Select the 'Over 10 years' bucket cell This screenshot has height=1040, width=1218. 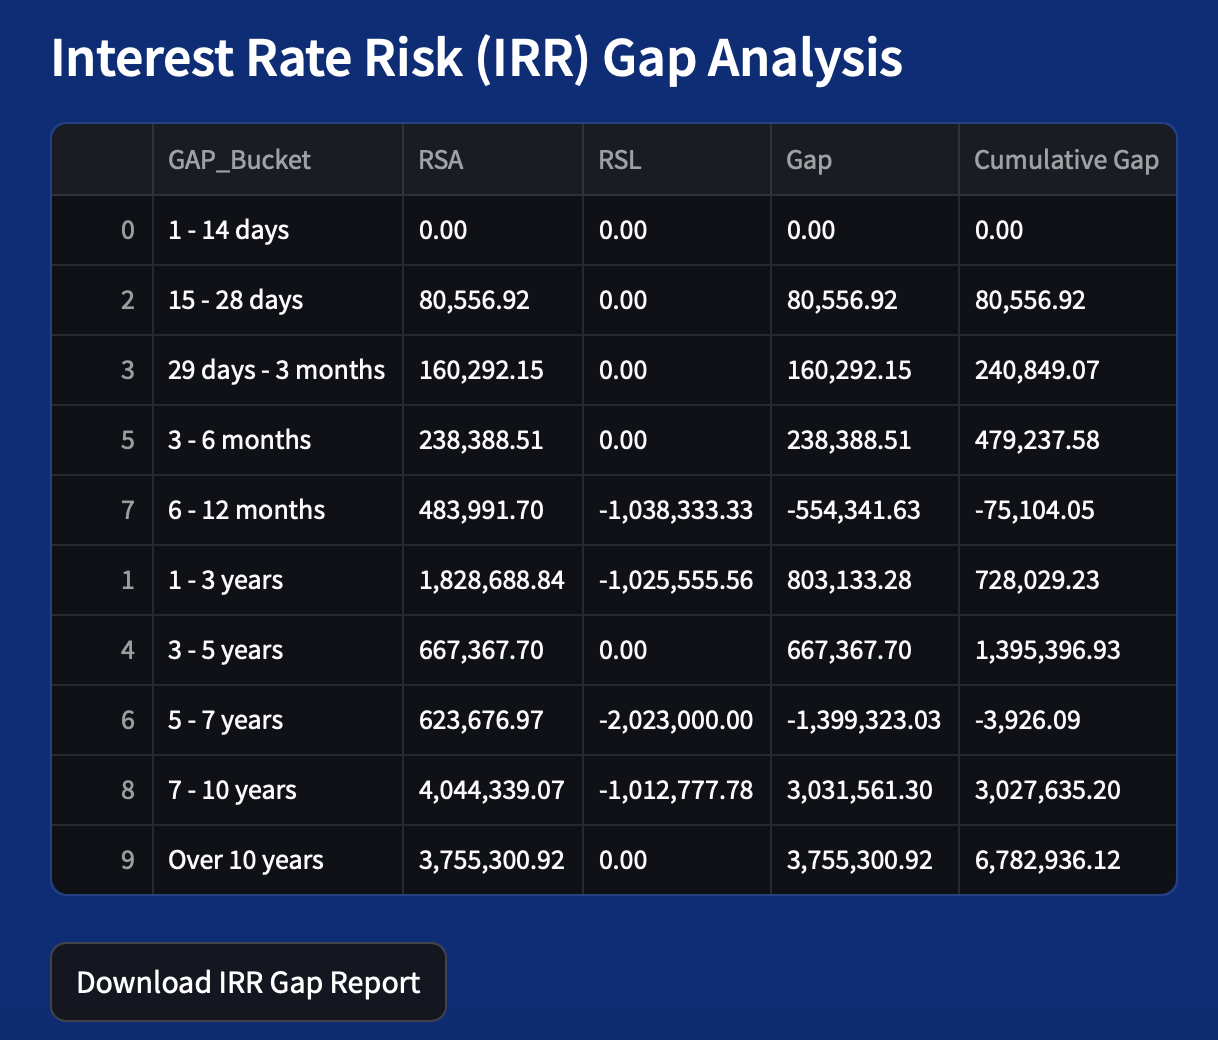point(244,859)
